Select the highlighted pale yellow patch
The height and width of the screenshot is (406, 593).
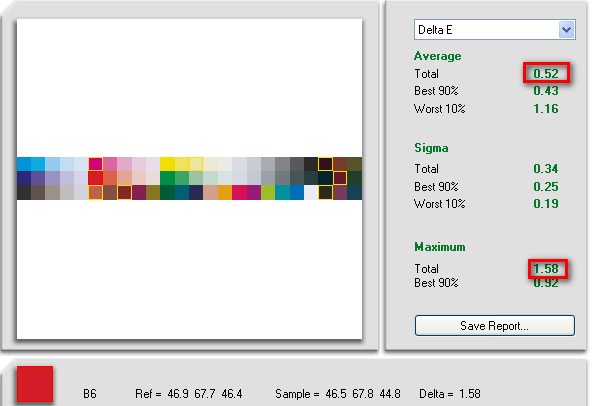tap(196, 164)
